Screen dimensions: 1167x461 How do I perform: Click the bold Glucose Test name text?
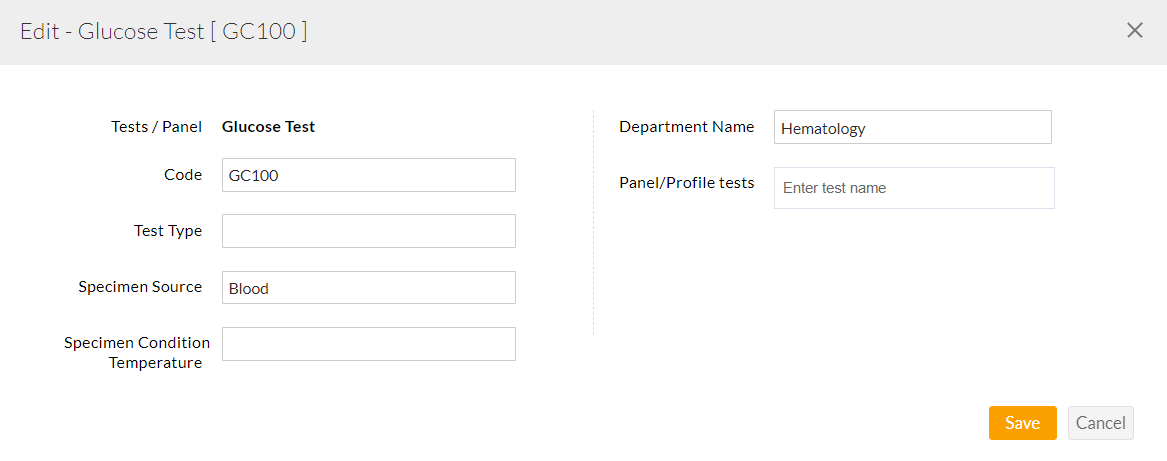(x=268, y=127)
